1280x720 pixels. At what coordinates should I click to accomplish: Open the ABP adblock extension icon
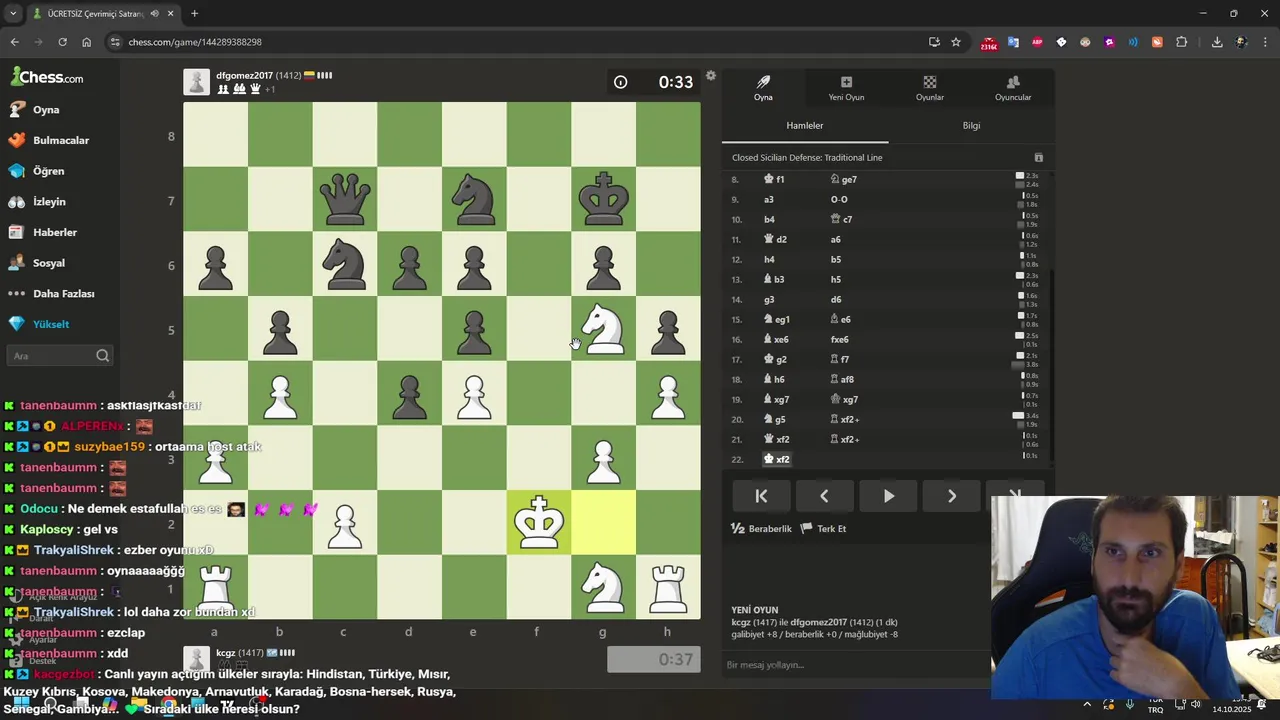click(1037, 42)
